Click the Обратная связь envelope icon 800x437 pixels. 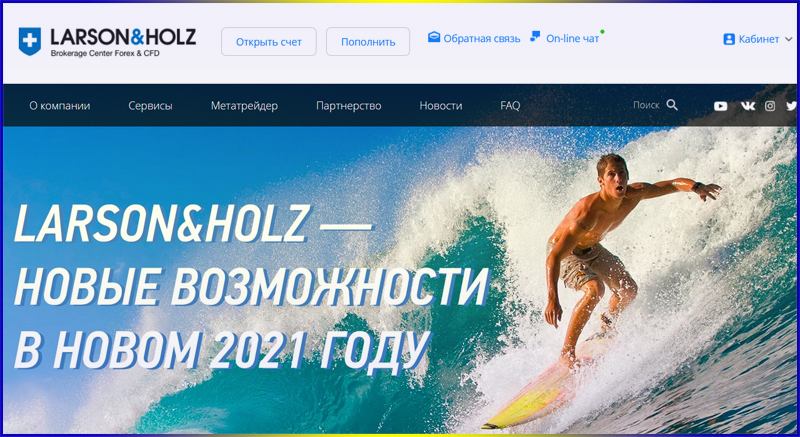434,37
